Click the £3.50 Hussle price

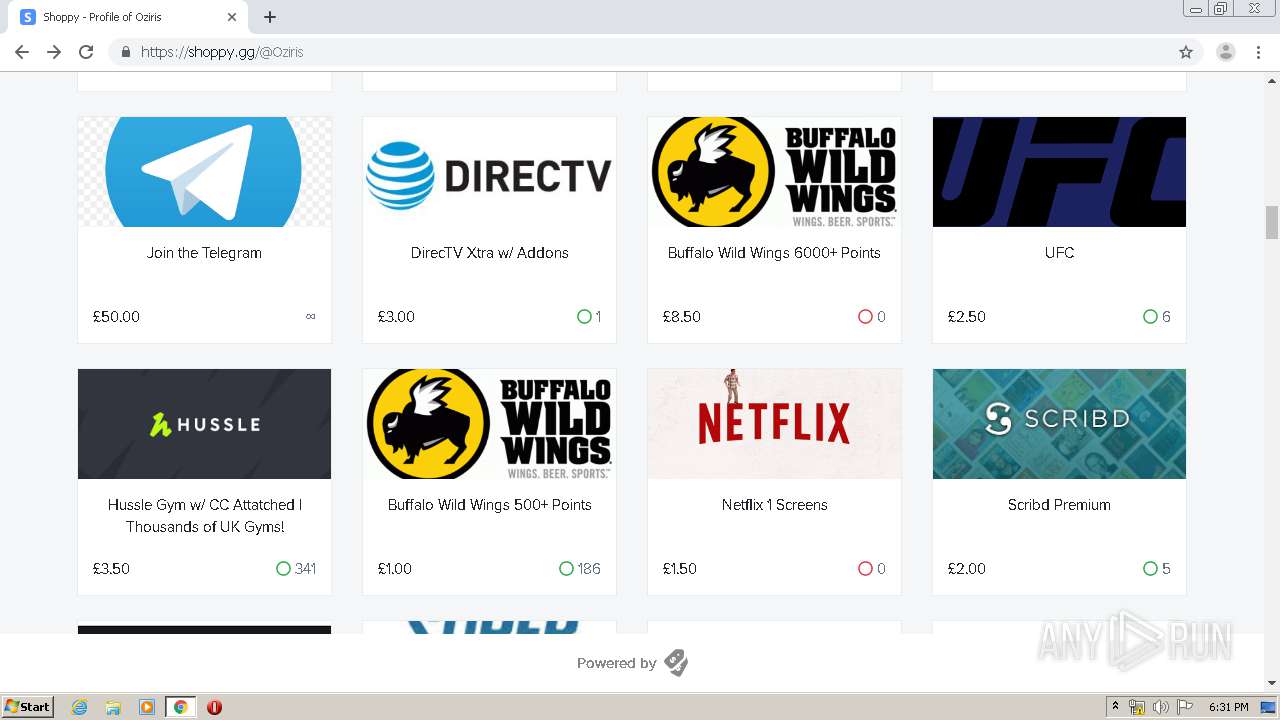pos(111,569)
